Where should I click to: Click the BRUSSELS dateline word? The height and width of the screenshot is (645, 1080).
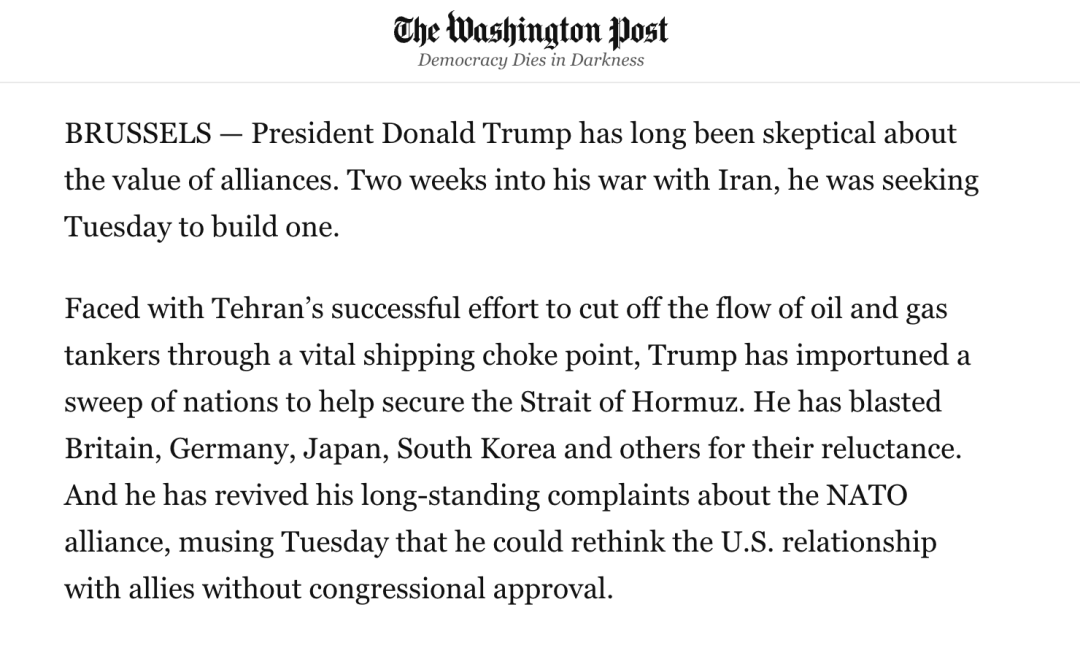[x=138, y=134]
